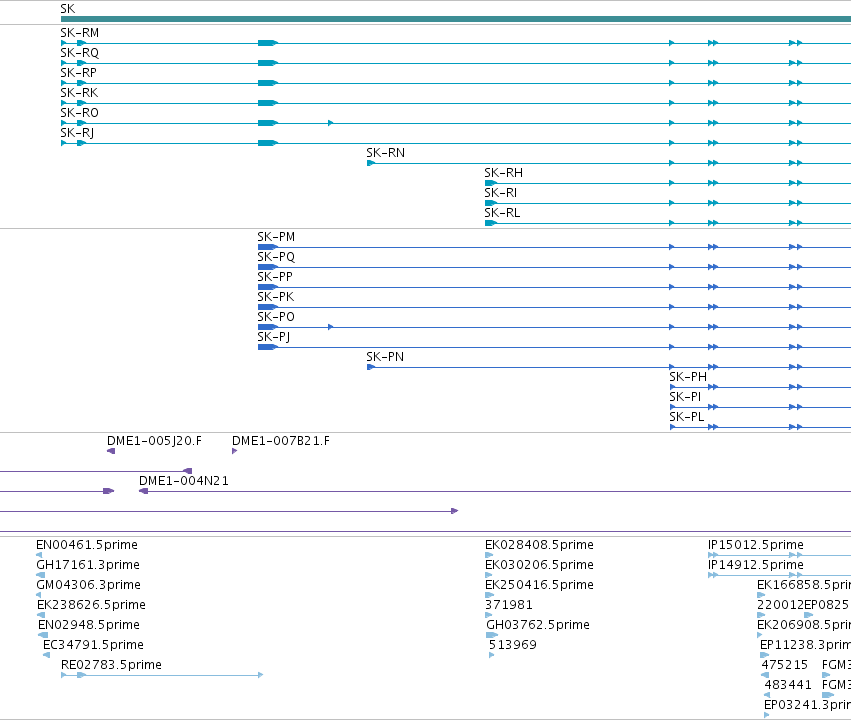
Task: Click the 475215 arrow glyph
Action: [x=765, y=675]
